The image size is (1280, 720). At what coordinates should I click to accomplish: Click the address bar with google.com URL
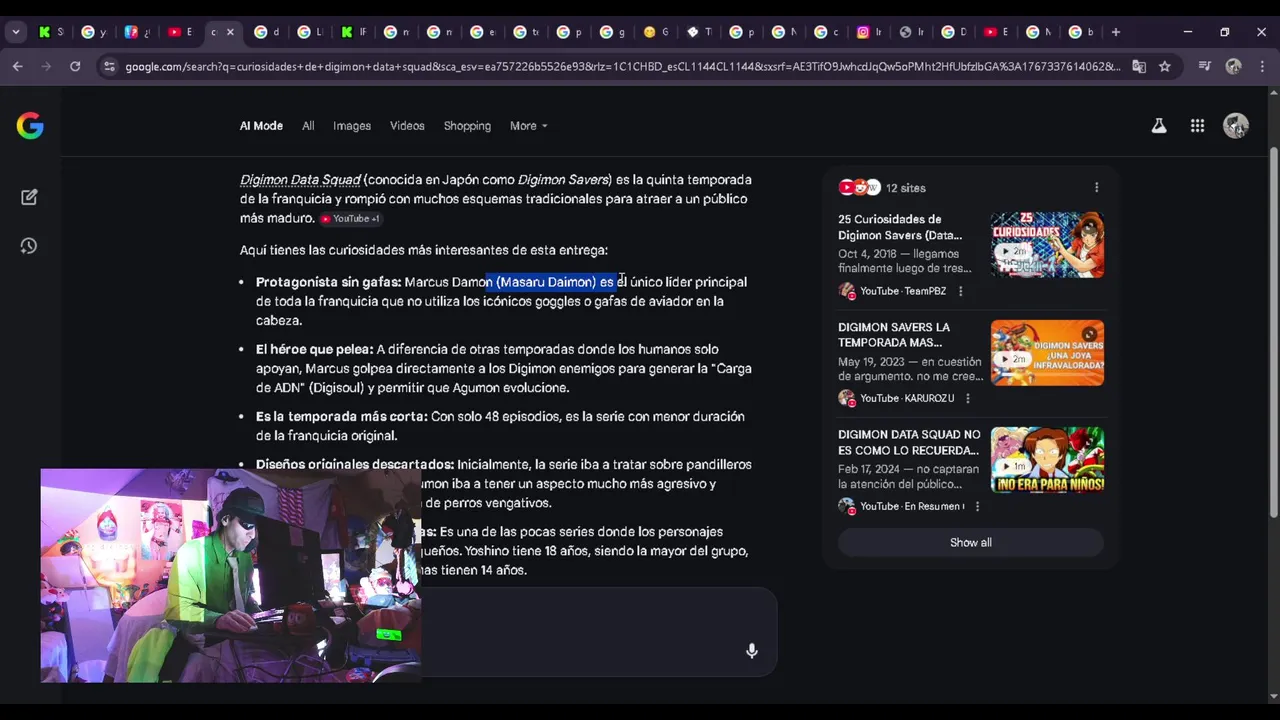coord(620,66)
